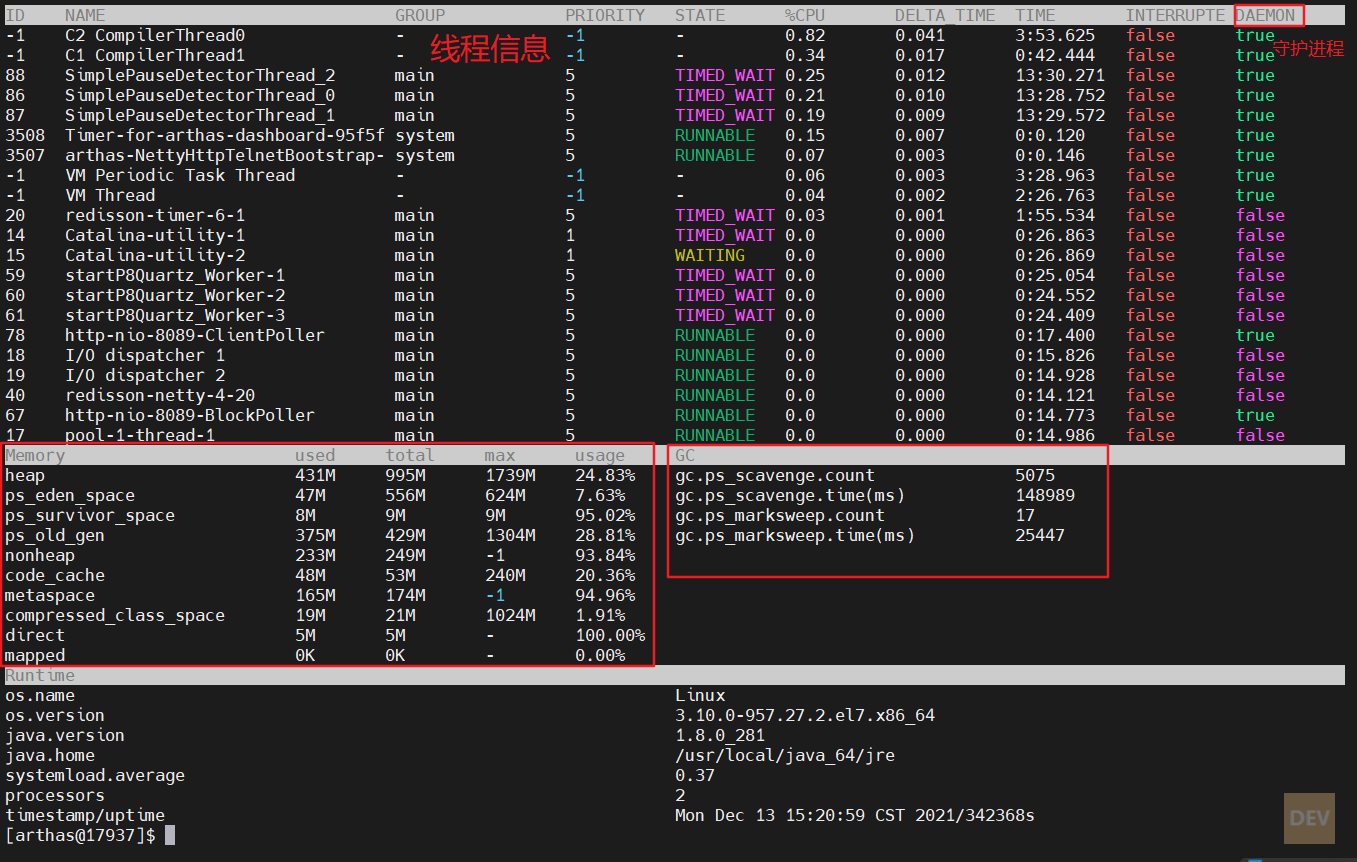Select thread I/O dispatcher 1
This screenshot has height=862, width=1357.
coord(145,355)
